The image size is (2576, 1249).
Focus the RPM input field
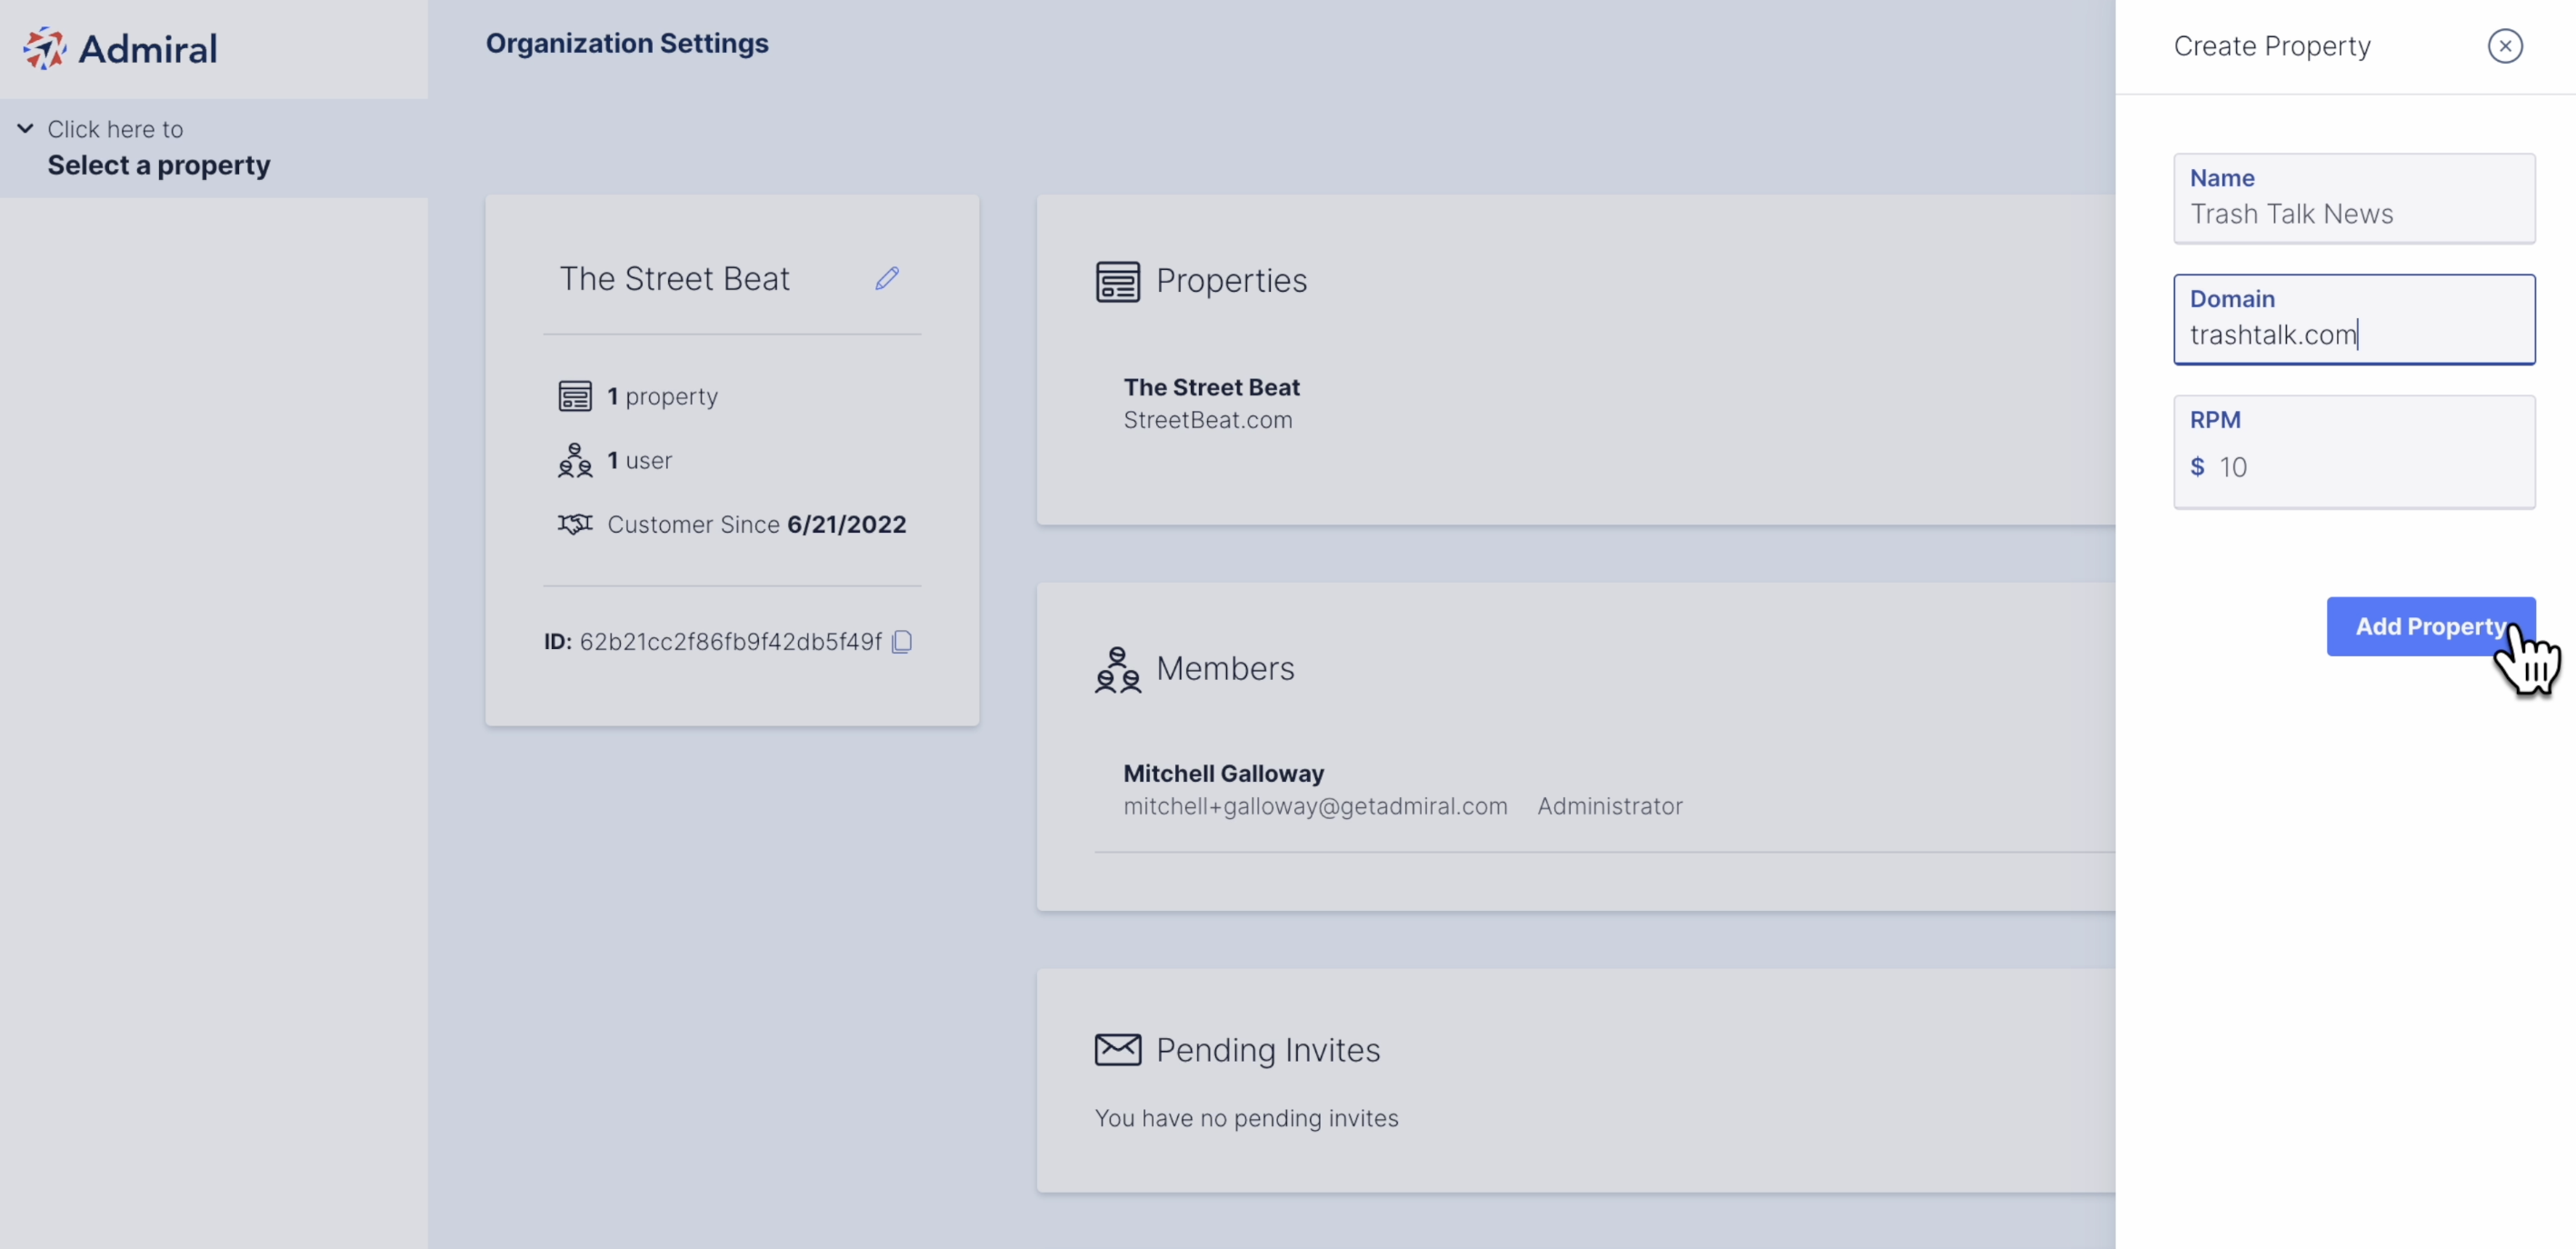coord(2354,452)
